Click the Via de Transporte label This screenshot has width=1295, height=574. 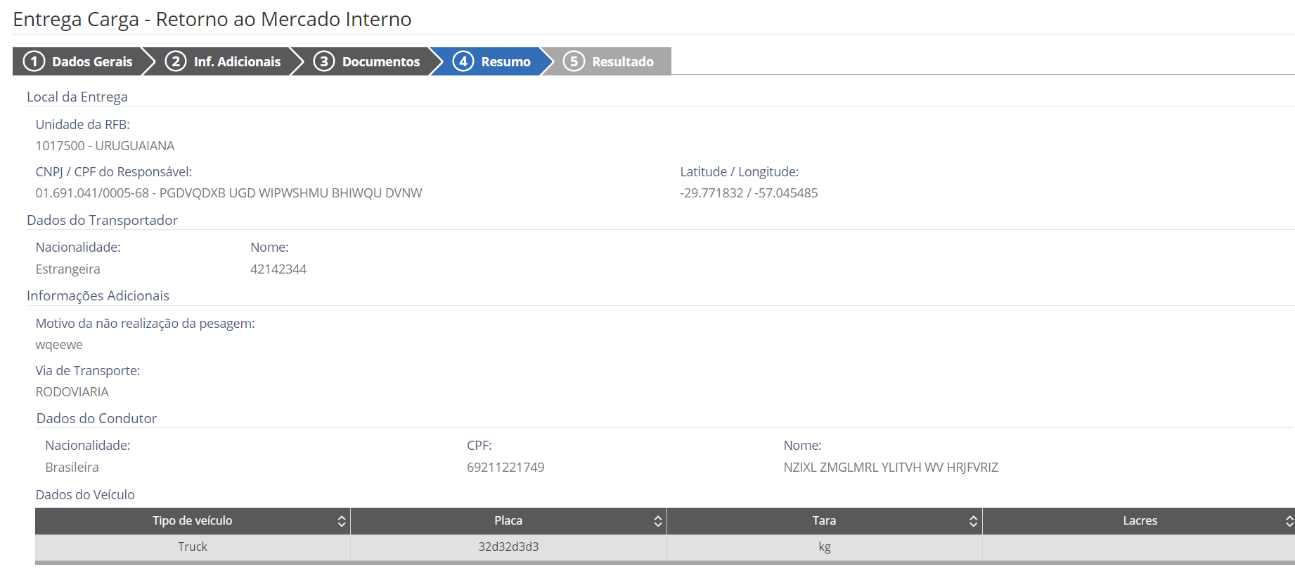(x=88, y=370)
